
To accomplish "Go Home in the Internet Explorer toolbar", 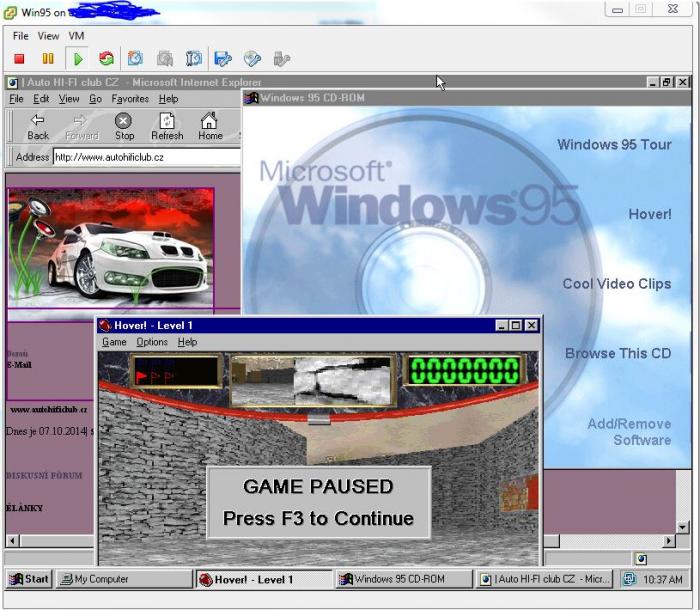I will click(x=210, y=126).
